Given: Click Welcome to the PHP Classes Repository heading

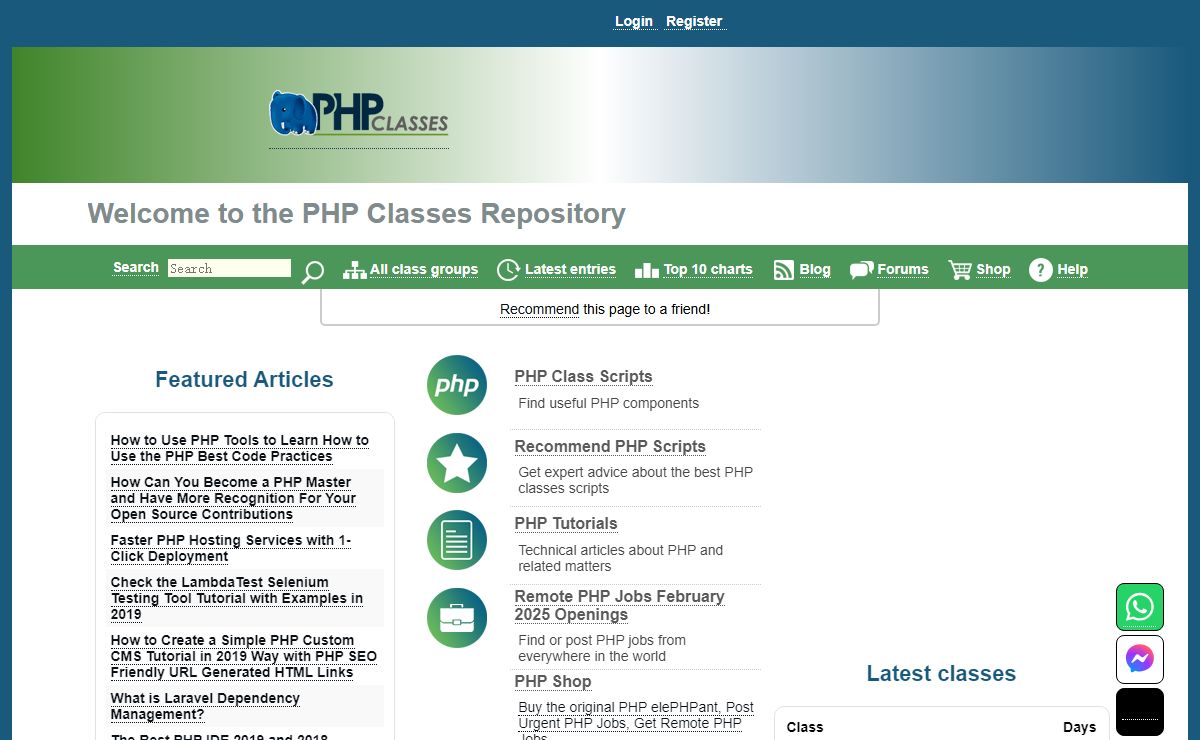Looking at the screenshot, I should (x=356, y=213).
